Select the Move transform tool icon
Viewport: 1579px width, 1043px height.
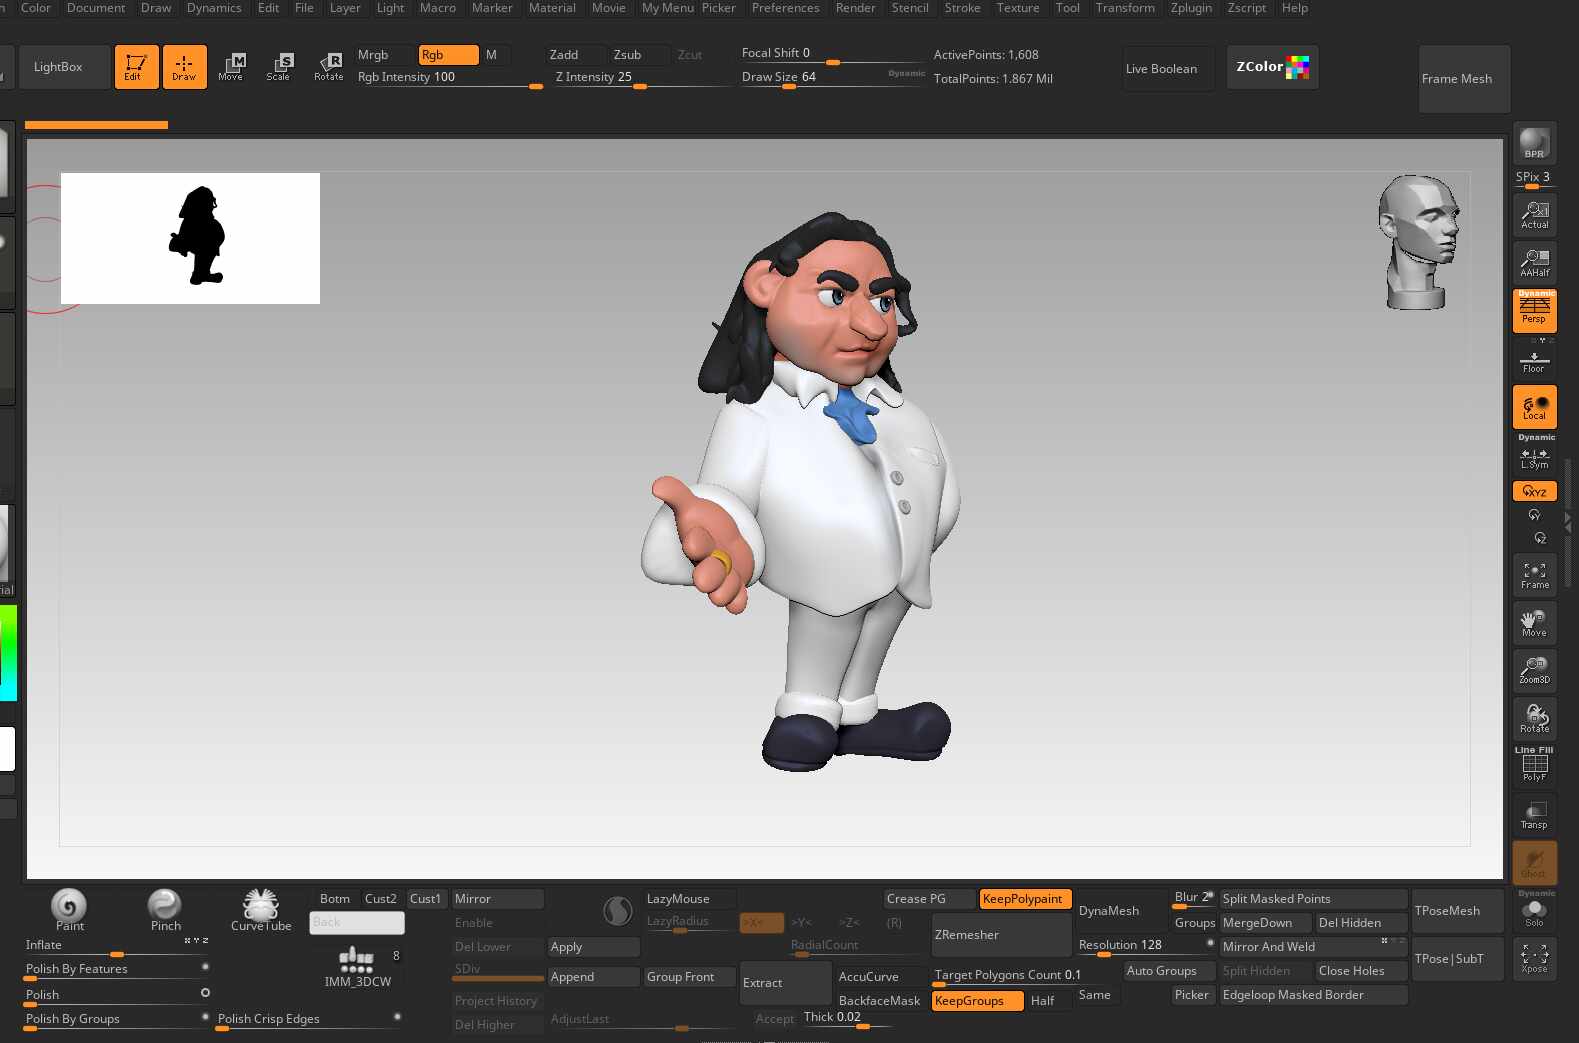click(x=231, y=67)
